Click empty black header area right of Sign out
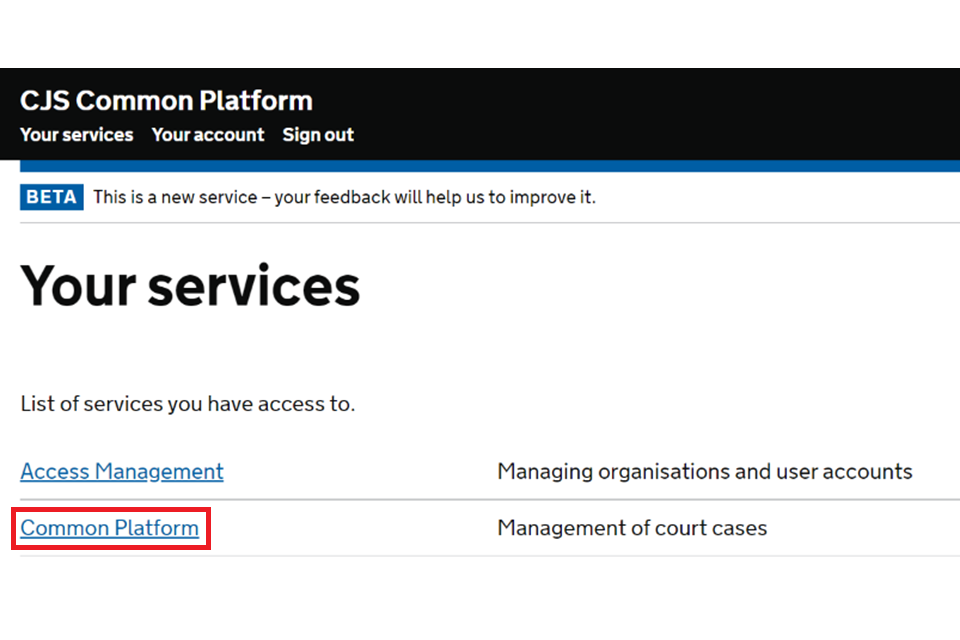 click(650, 120)
